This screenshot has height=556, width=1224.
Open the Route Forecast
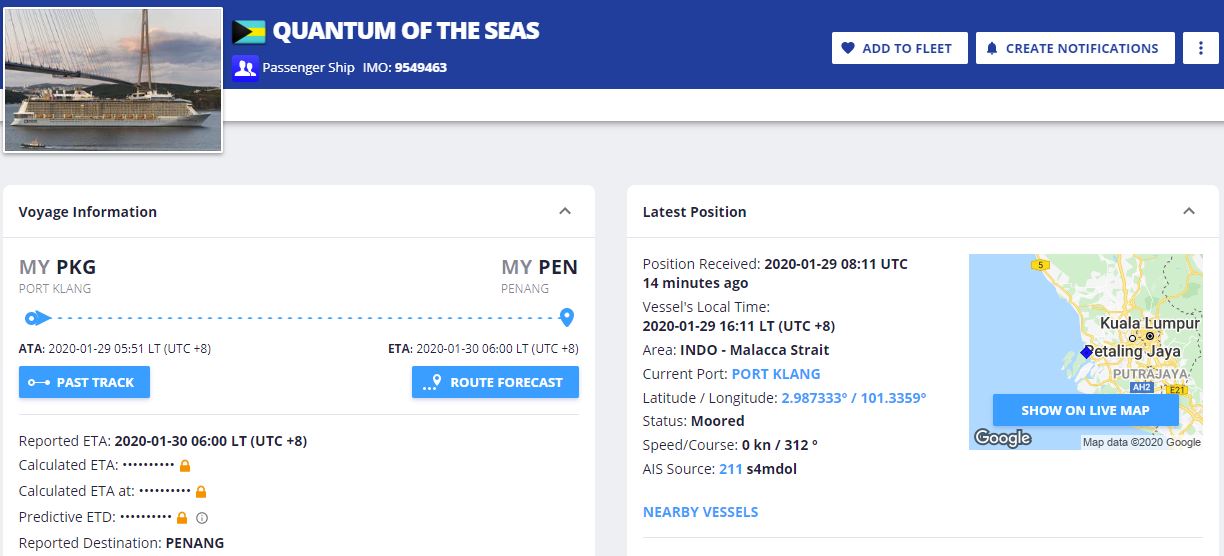point(495,382)
